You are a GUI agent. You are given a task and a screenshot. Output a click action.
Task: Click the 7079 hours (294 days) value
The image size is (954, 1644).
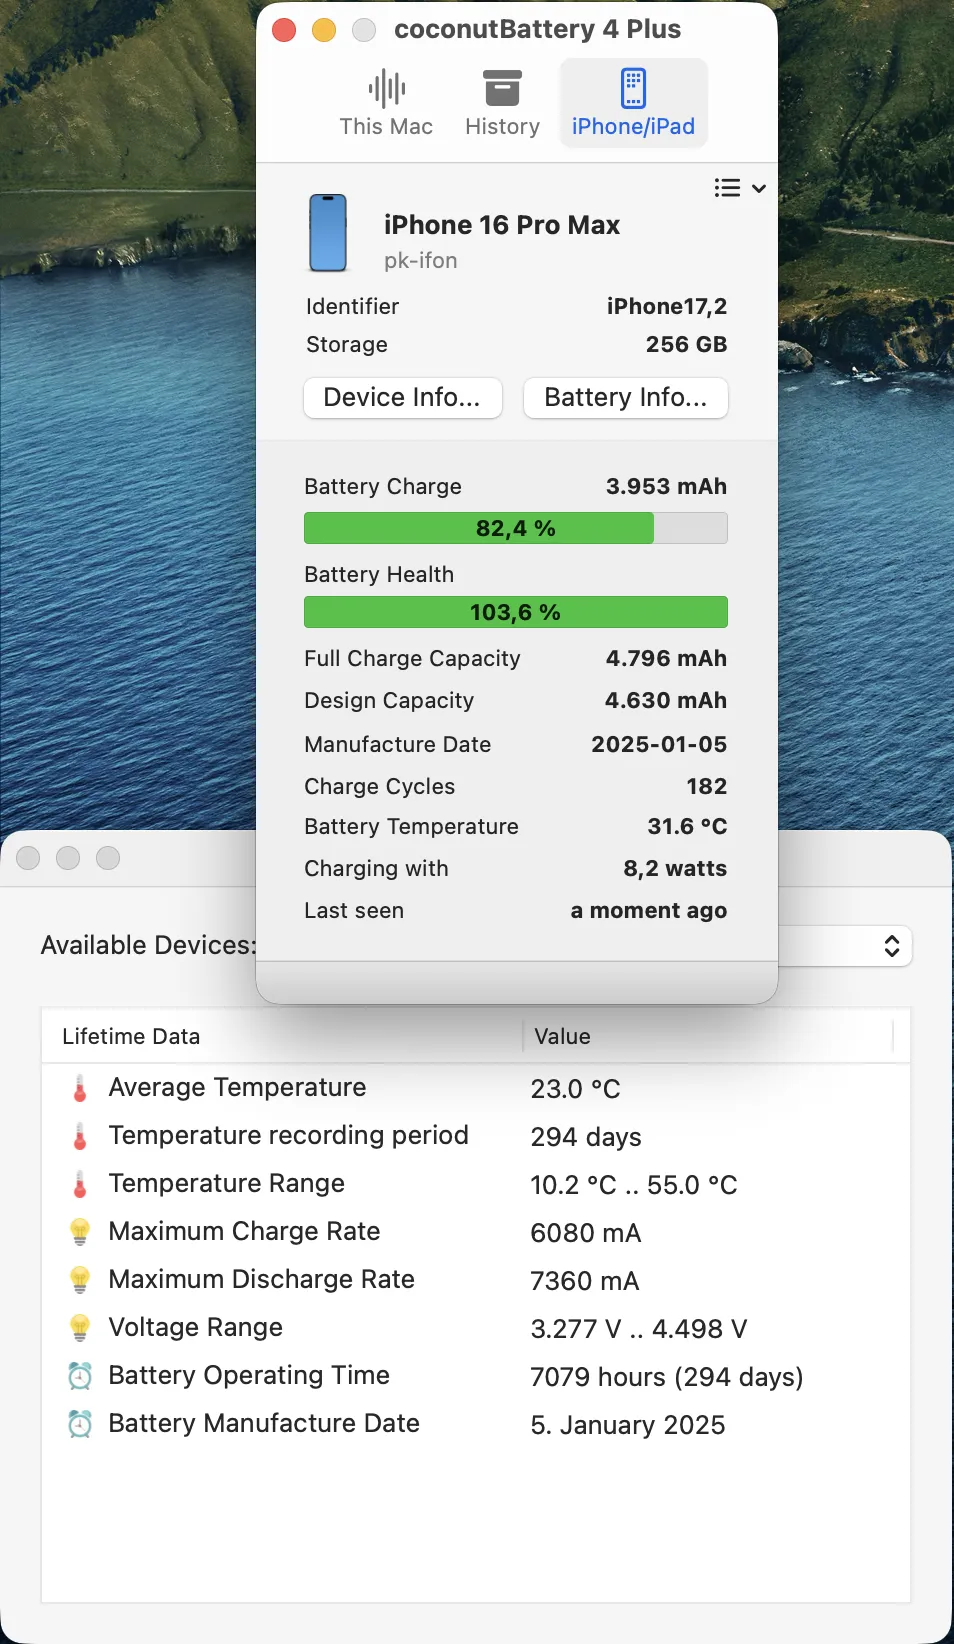point(667,1377)
